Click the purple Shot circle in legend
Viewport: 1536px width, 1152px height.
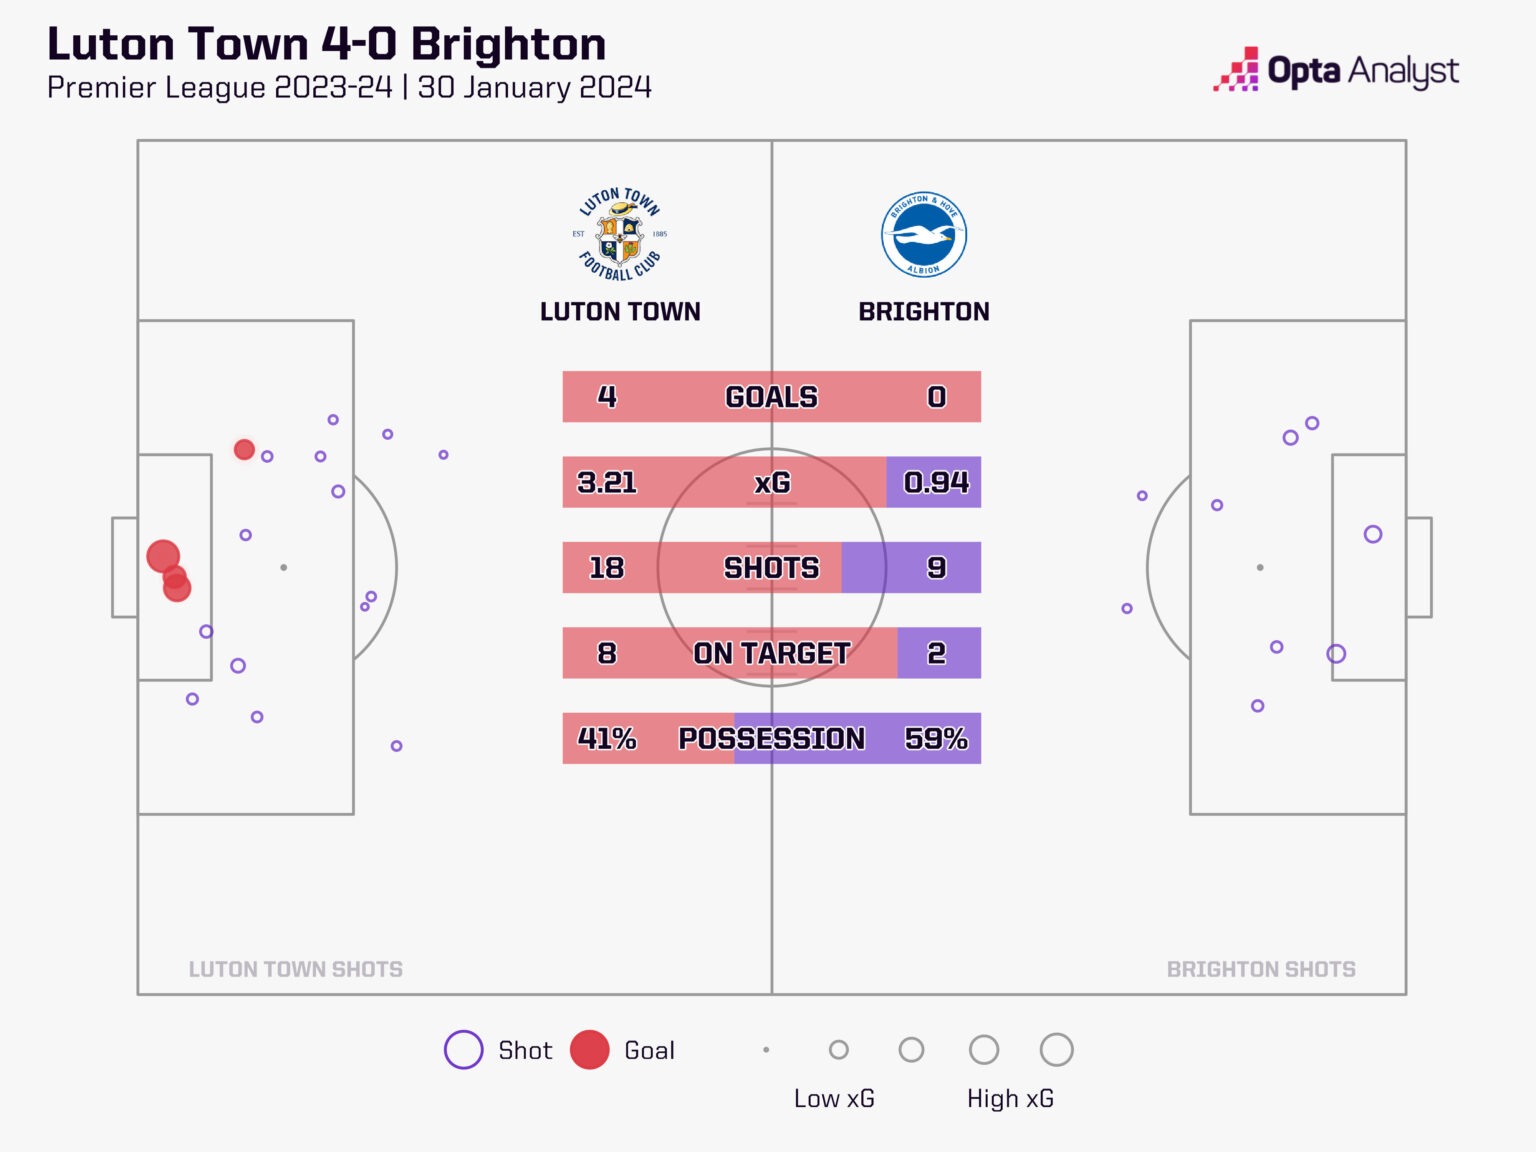pyautogui.click(x=463, y=1050)
